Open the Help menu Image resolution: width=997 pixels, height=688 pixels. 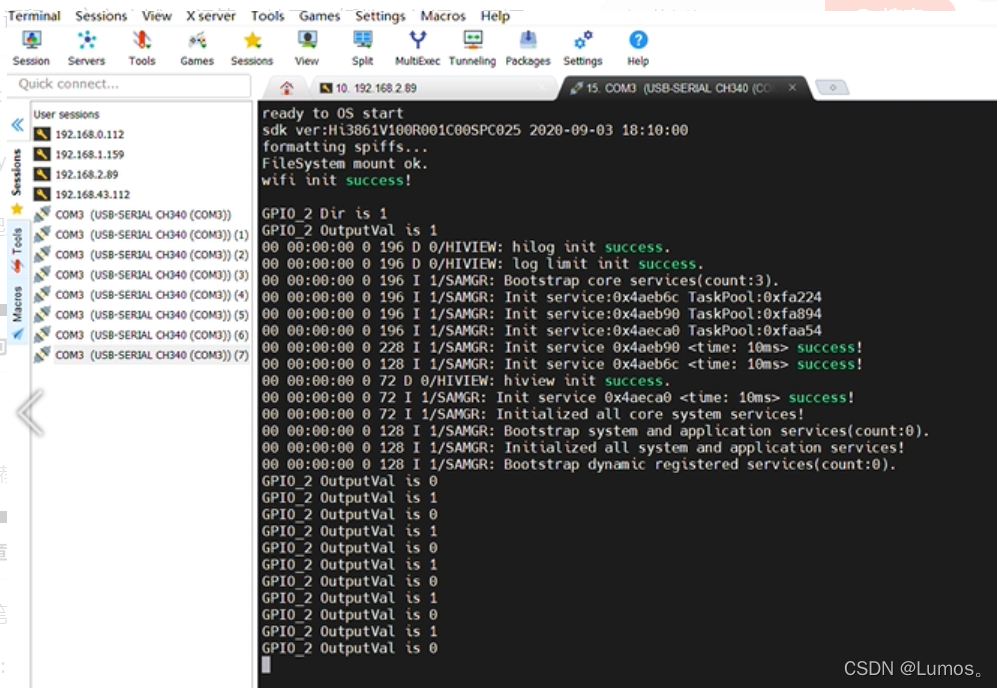point(495,16)
